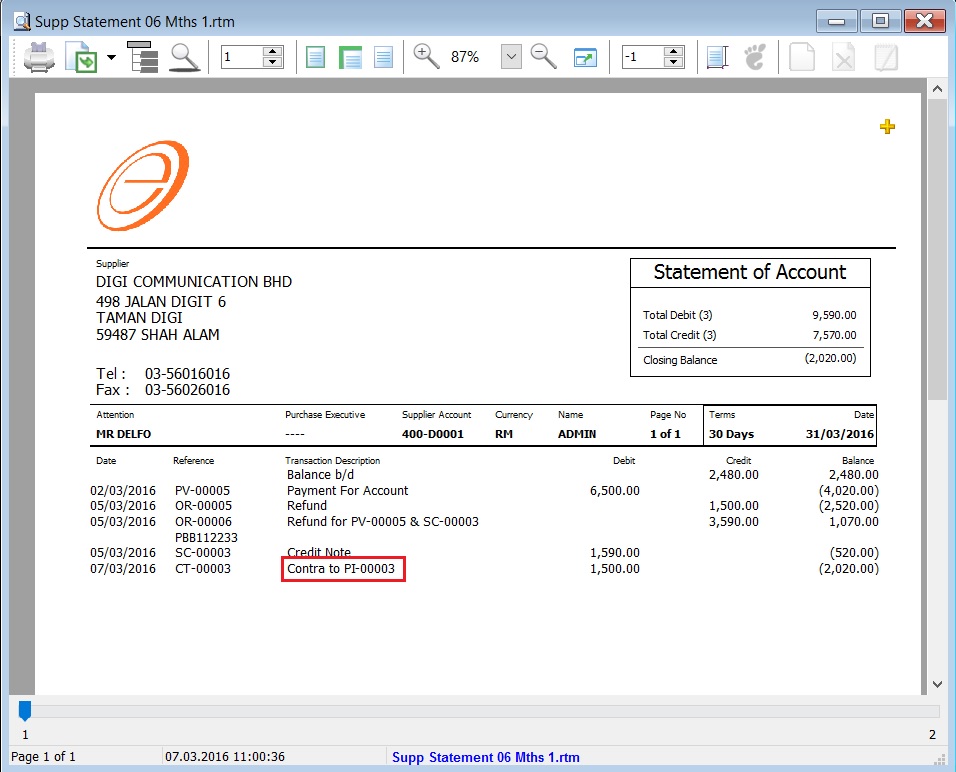
Task: Click the Export report icon
Action: click(x=80, y=57)
